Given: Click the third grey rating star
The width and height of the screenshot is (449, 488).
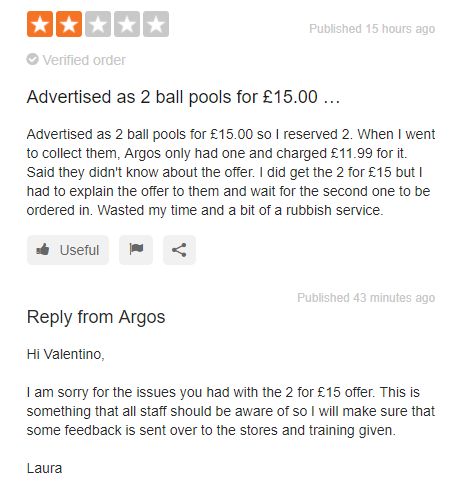Looking at the screenshot, I should (98, 24).
